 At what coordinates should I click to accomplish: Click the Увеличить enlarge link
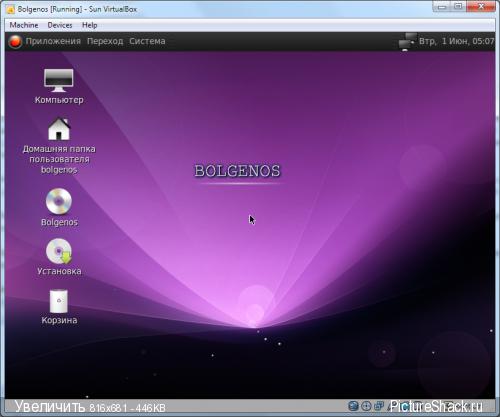click(x=50, y=407)
